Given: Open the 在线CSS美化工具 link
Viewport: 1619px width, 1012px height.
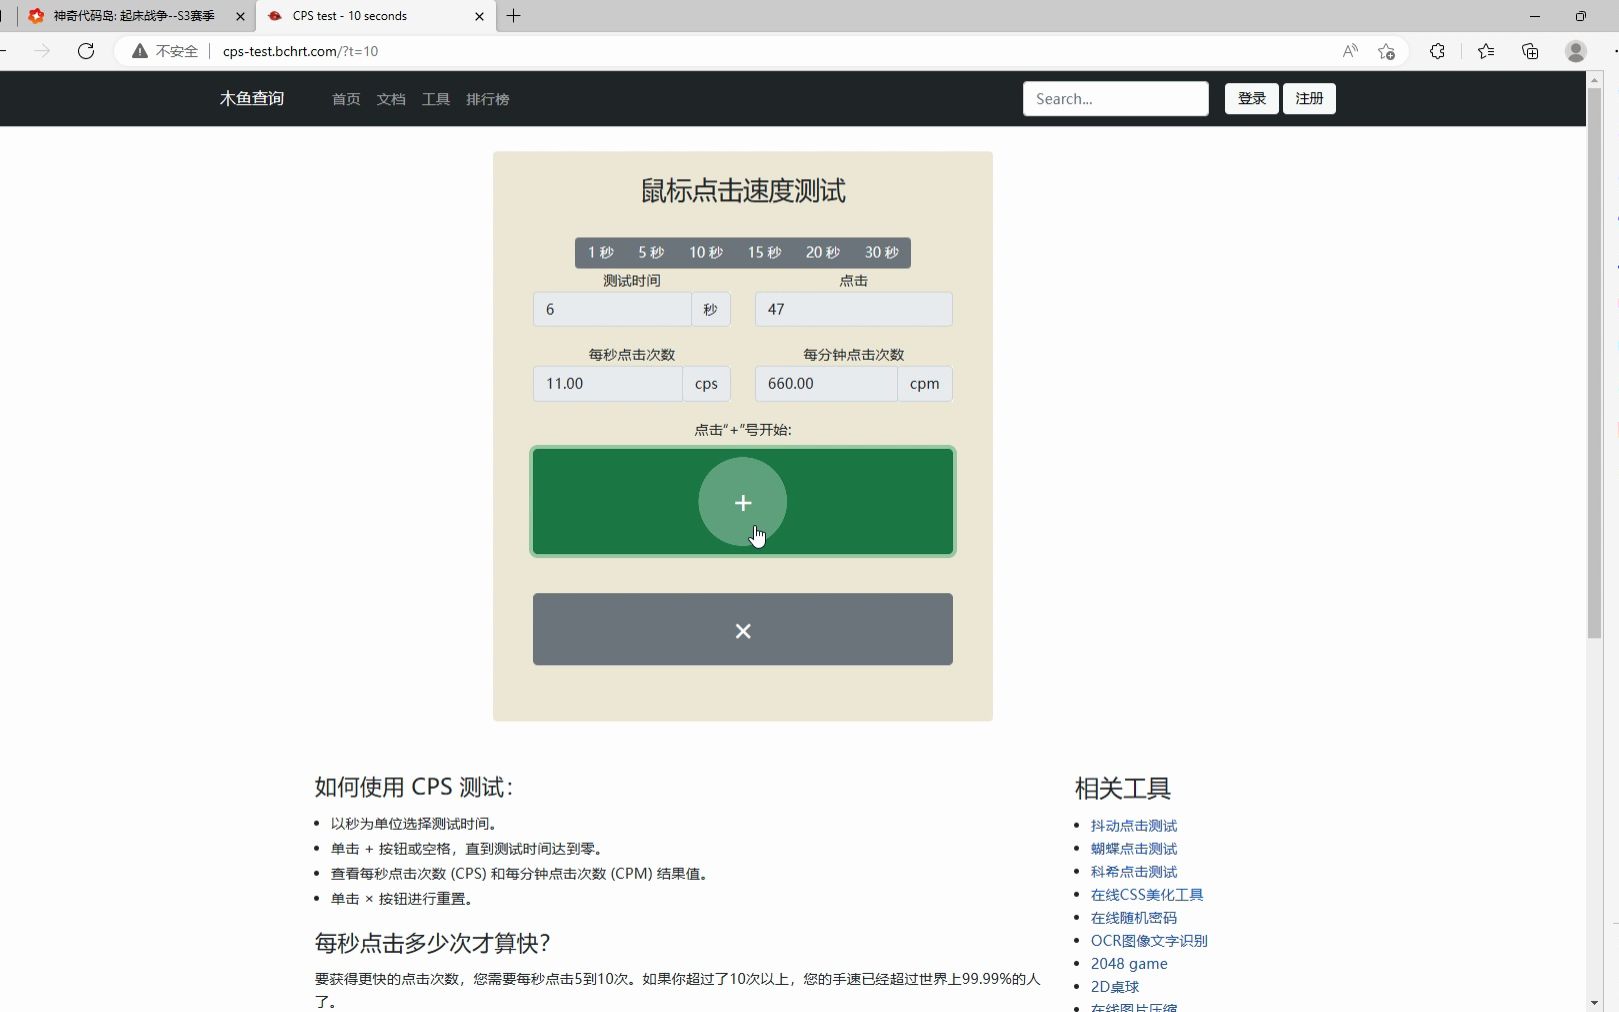Looking at the screenshot, I should [x=1147, y=895].
